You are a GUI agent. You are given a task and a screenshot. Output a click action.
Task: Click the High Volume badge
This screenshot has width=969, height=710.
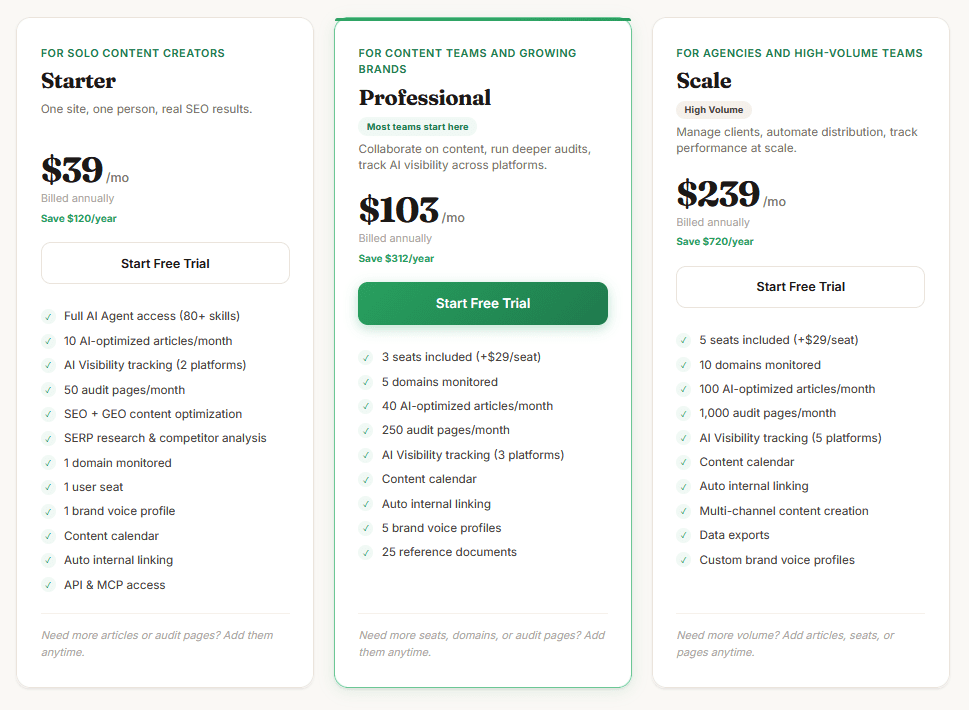(714, 109)
